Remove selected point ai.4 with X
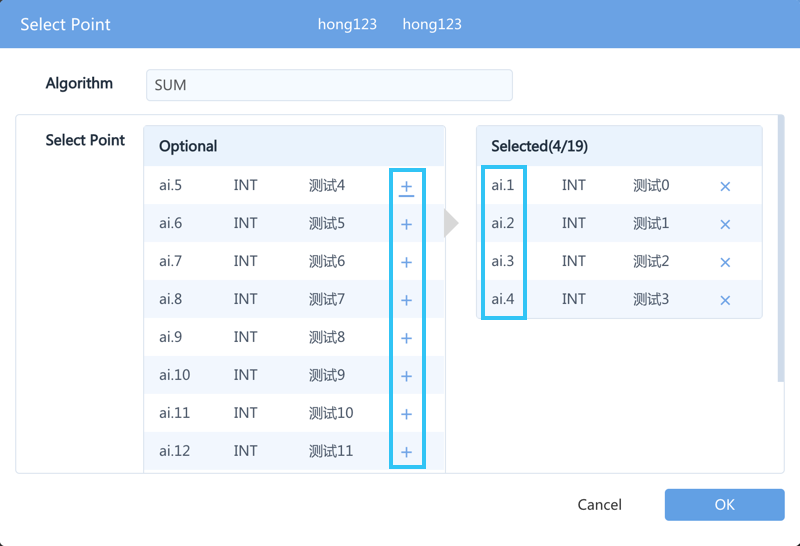The height and width of the screenshot is (546, 800). pos(725,300)
